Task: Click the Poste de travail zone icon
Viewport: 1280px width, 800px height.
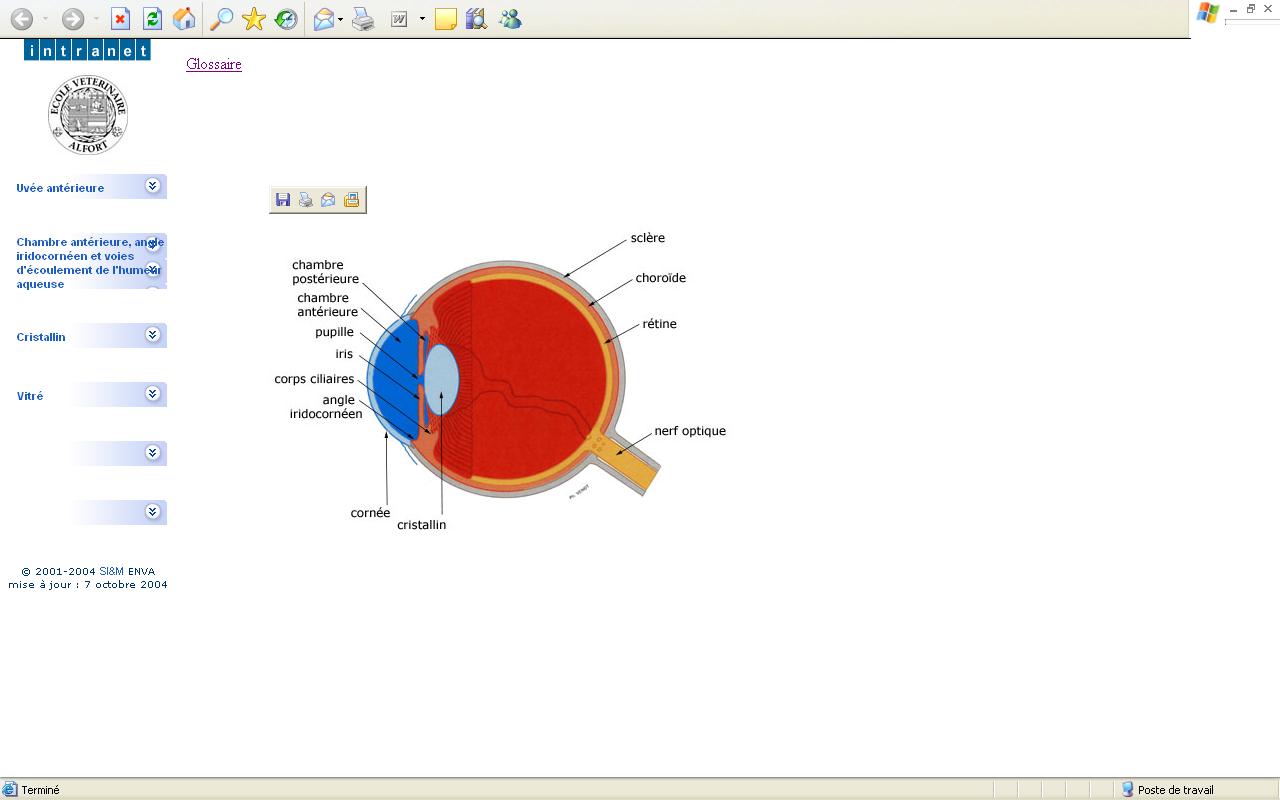Action: [1128, 789]
